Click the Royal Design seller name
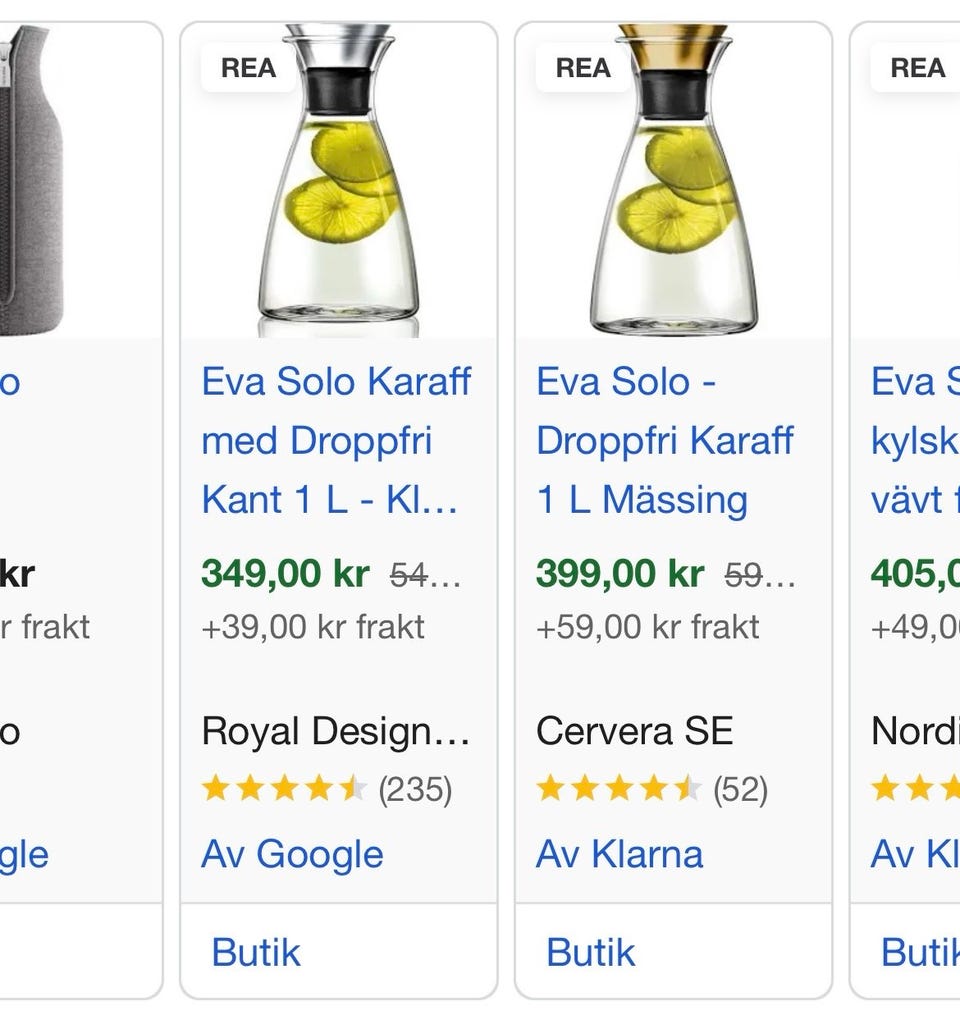 pyautogui.click(x=335, y=732)
